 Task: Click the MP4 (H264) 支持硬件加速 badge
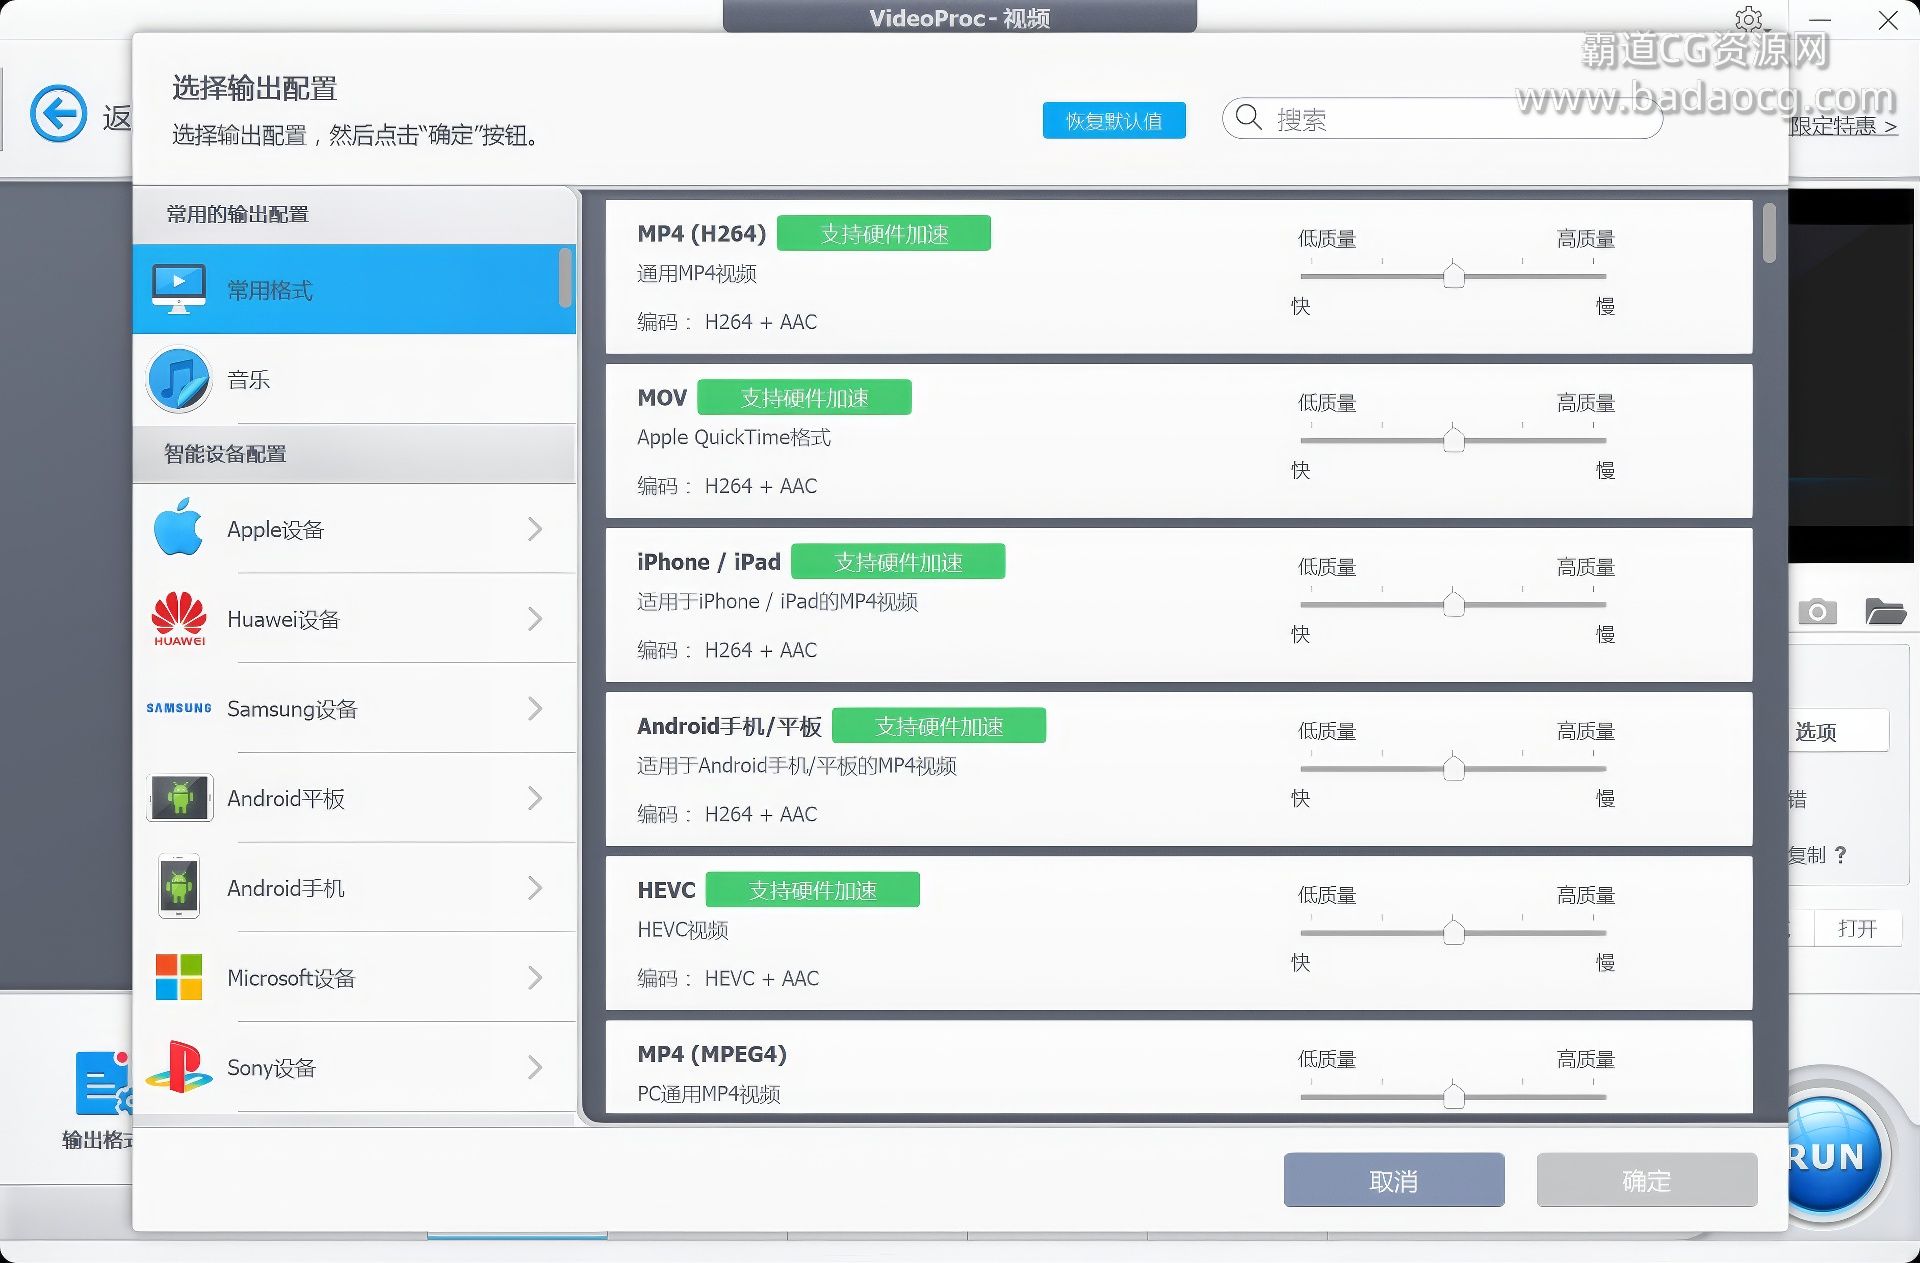pos(884,234)
